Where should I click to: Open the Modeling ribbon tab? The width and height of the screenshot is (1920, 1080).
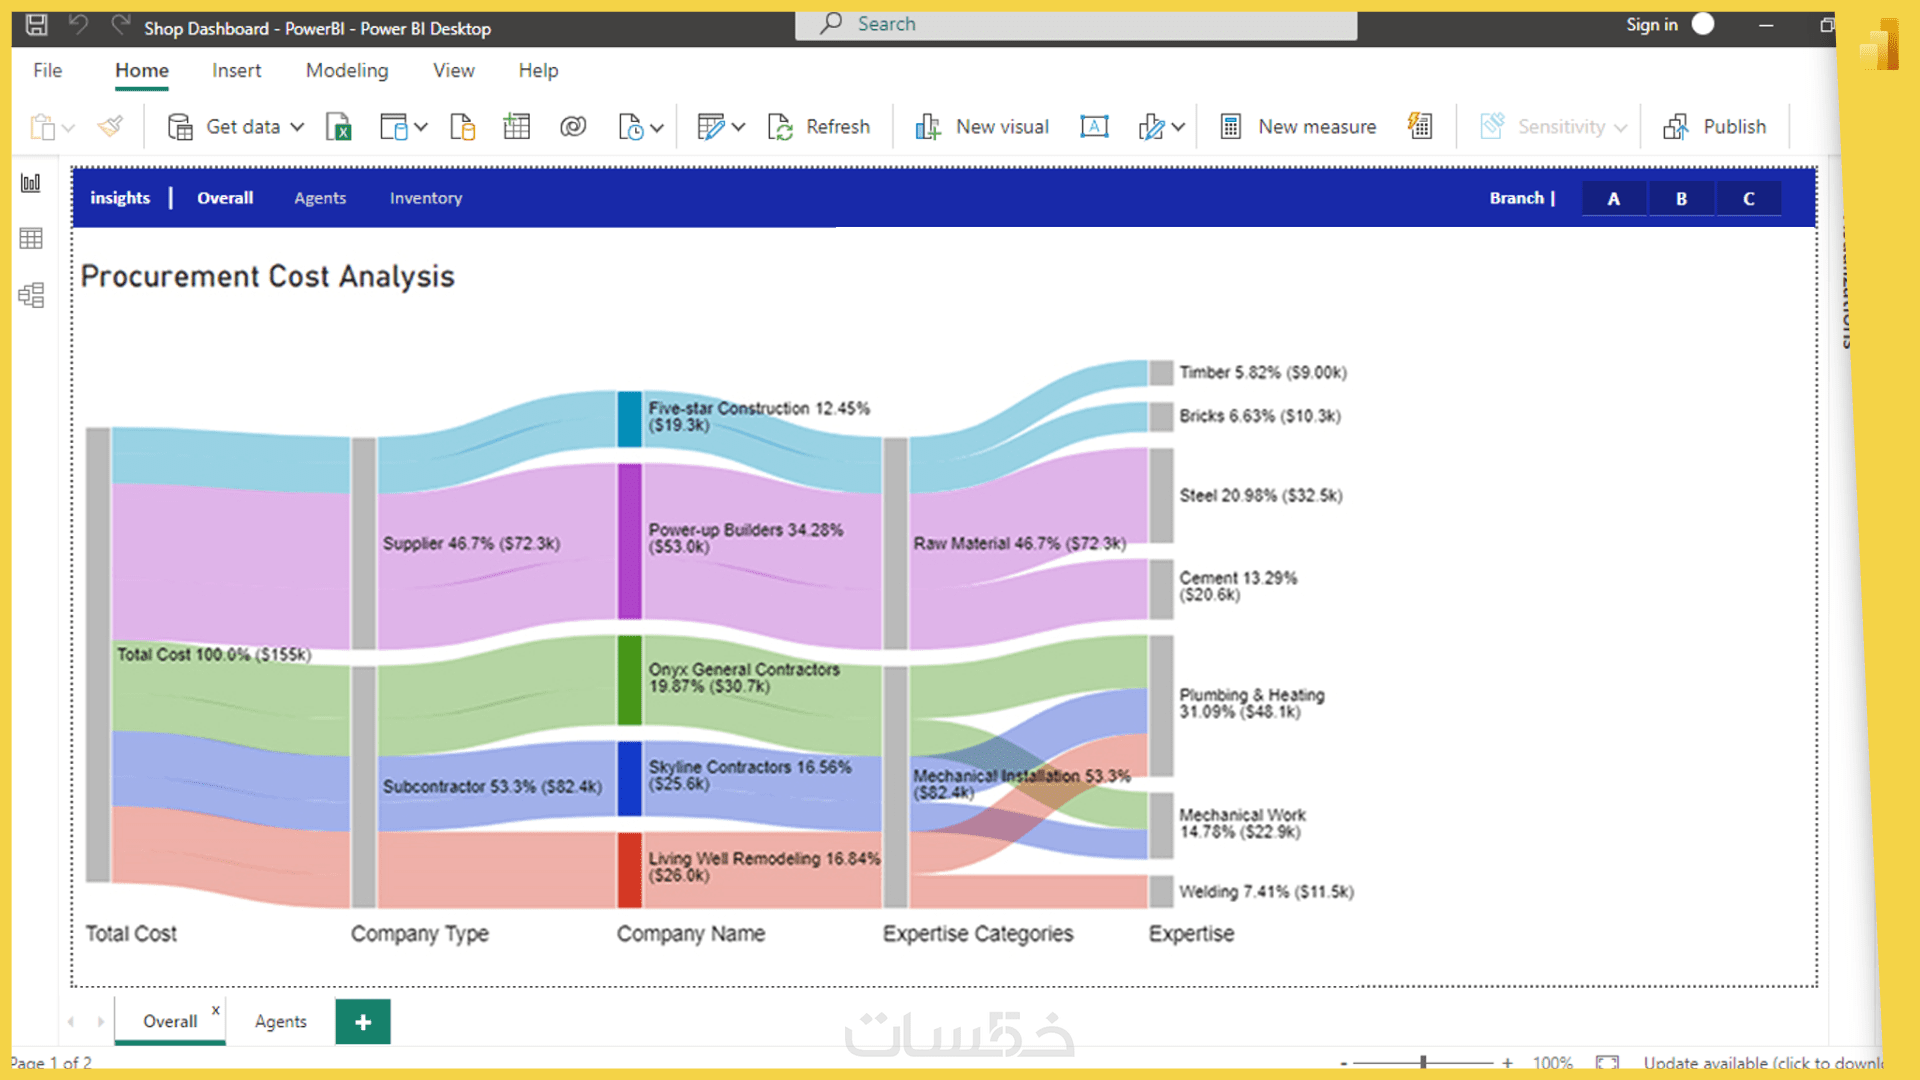click(x=347, y=70)
